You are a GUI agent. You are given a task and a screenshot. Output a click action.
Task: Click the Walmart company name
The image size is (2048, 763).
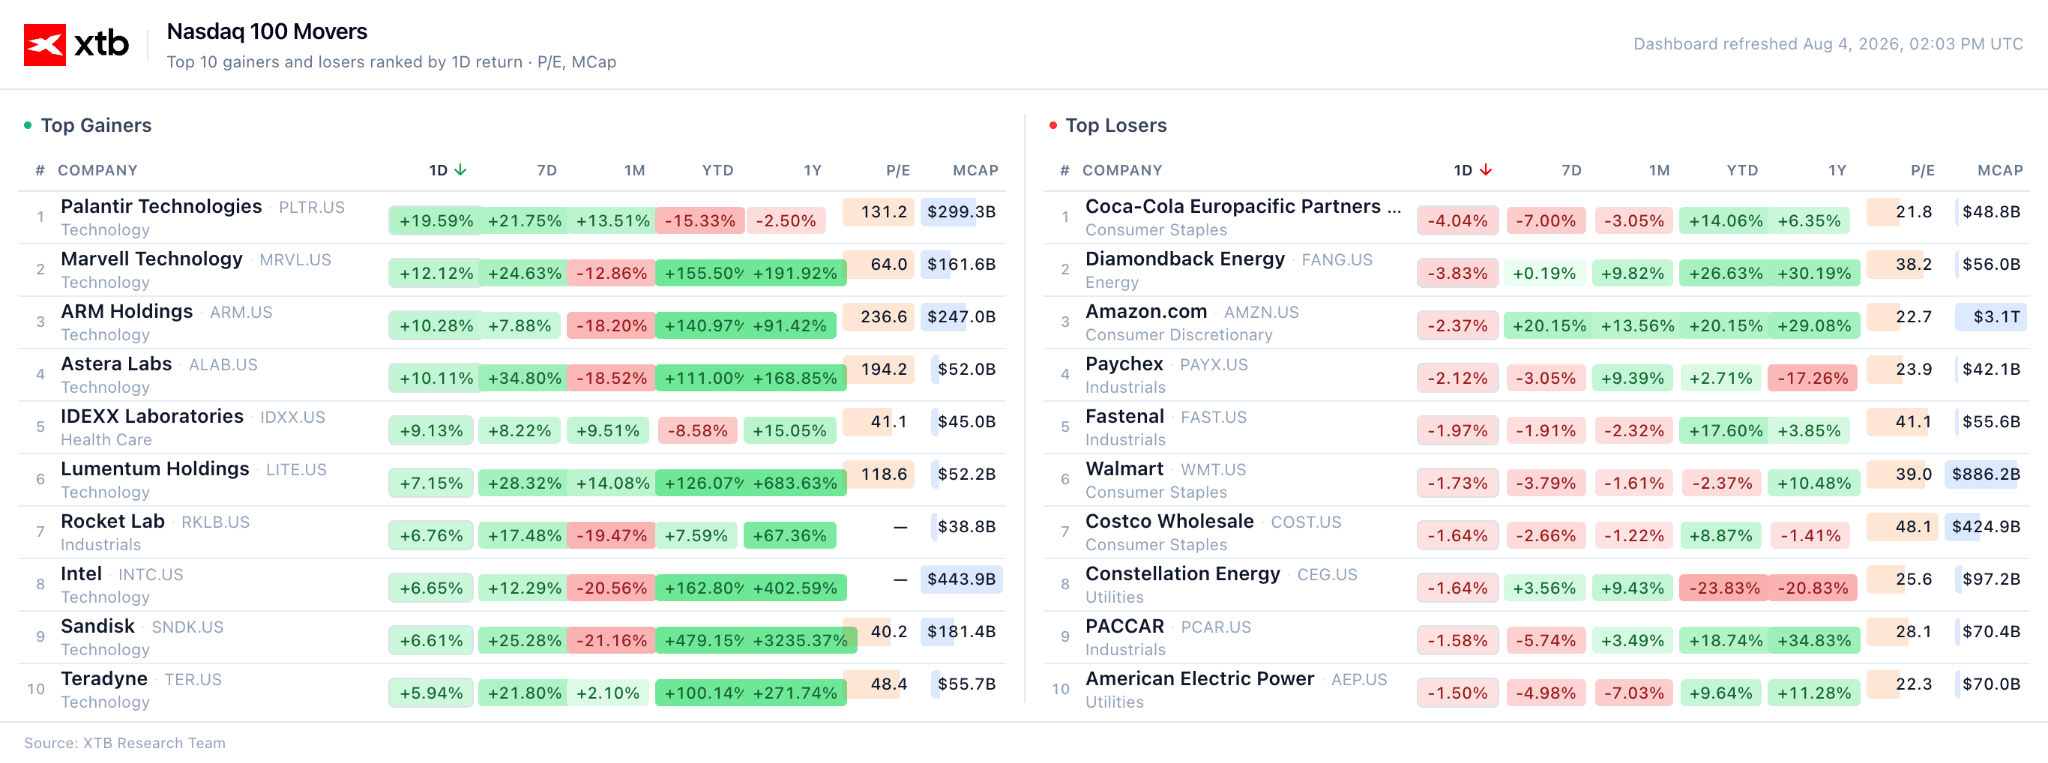pyautogui.click(x=1124, y=469)
